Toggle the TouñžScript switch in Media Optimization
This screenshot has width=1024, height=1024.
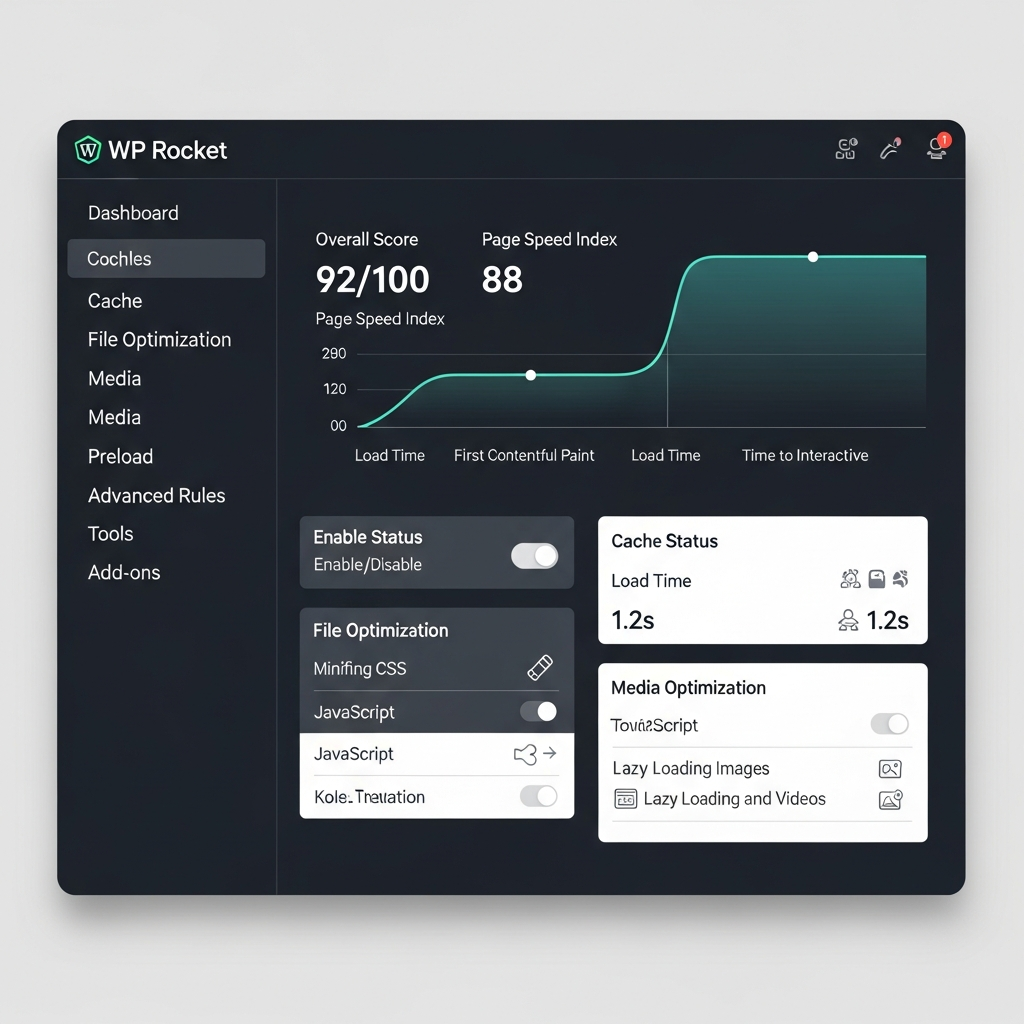(x=890, y=724)
